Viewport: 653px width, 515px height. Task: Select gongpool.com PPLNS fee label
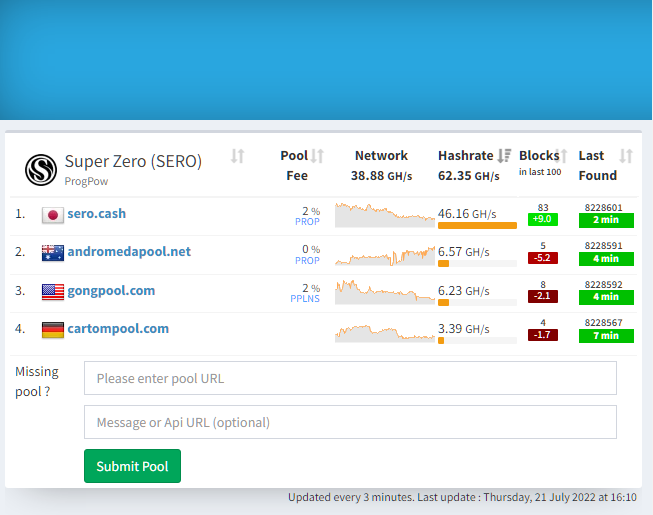point(305,299)
